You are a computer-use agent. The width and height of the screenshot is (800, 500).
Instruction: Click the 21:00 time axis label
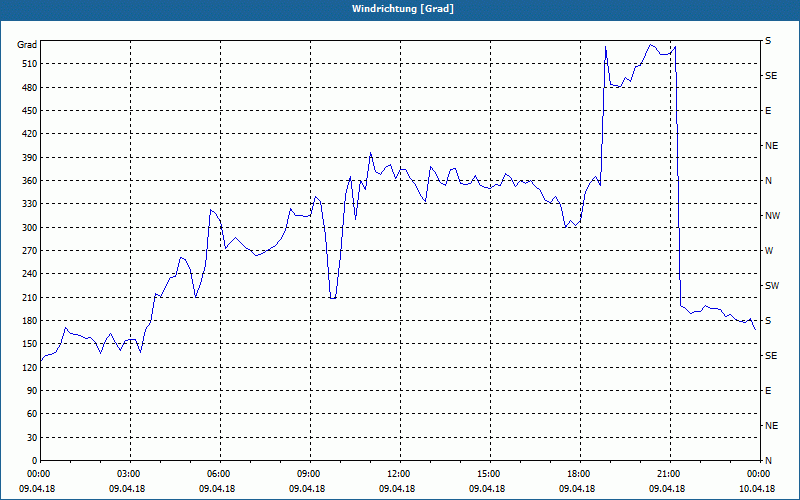pos(670,474)
